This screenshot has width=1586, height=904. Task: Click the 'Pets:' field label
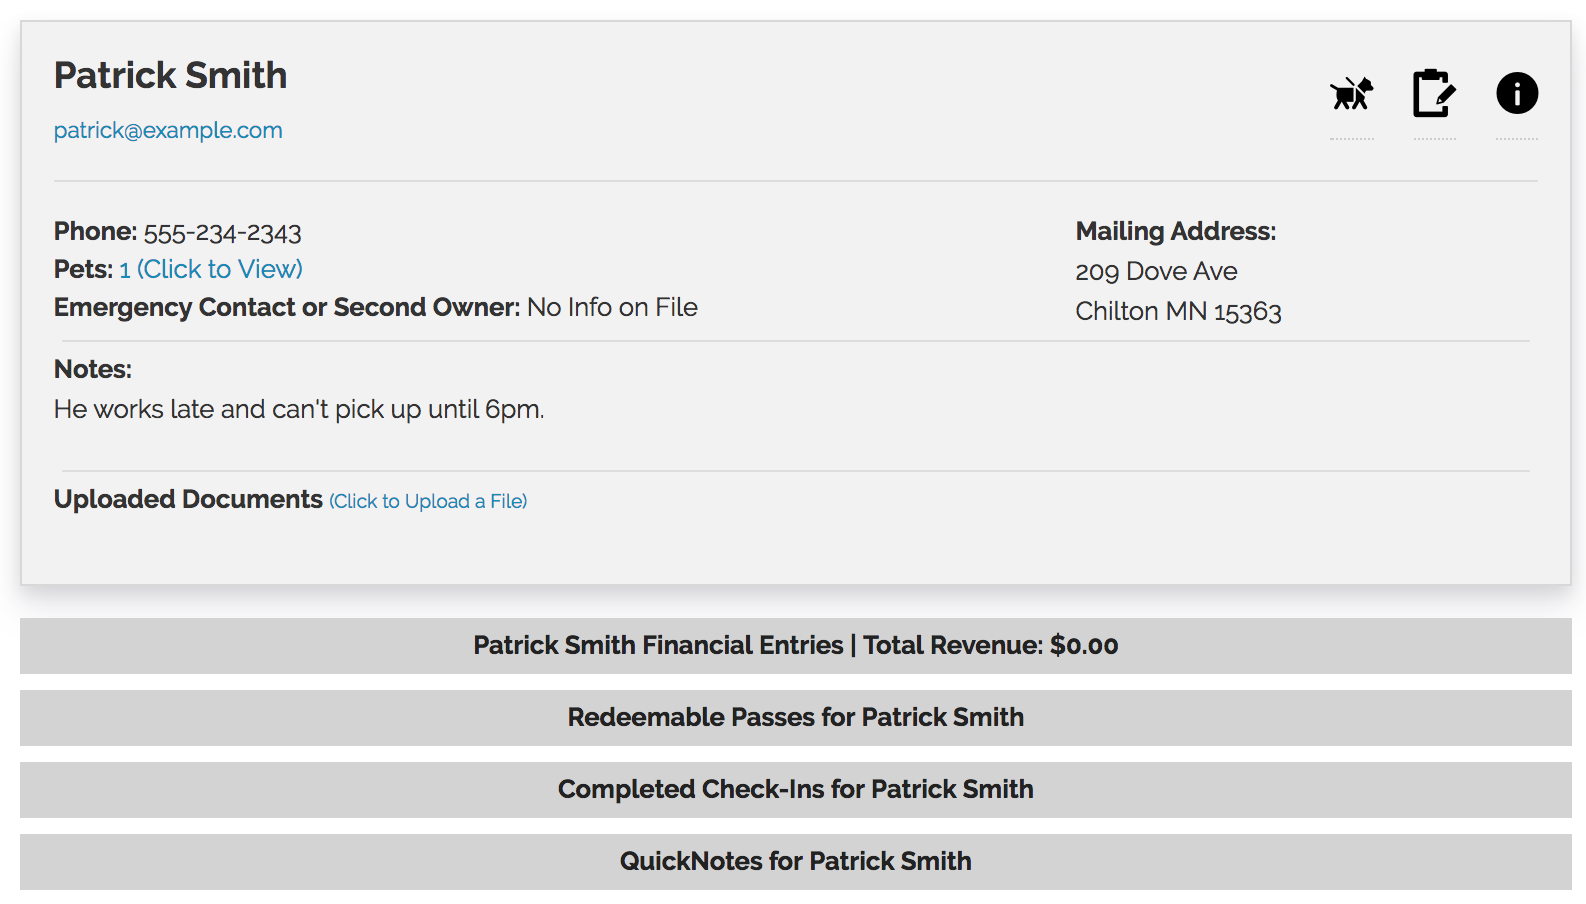(84, 269)
